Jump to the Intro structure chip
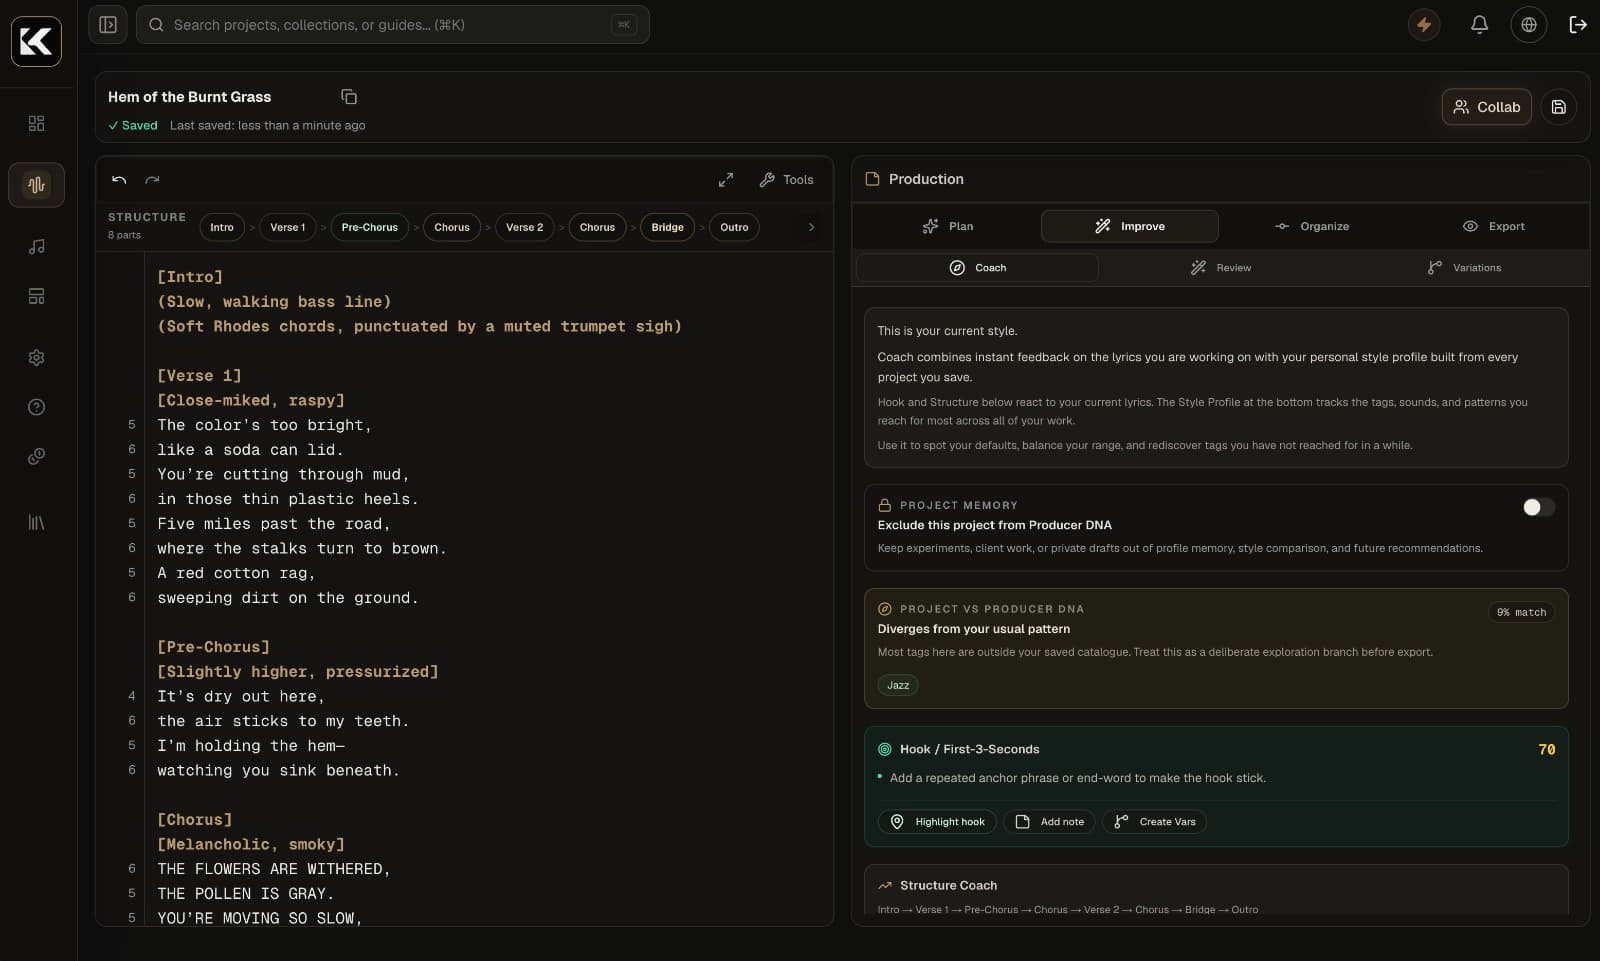The height and width of the screenshot is (961, 1600). click(222, 227)
